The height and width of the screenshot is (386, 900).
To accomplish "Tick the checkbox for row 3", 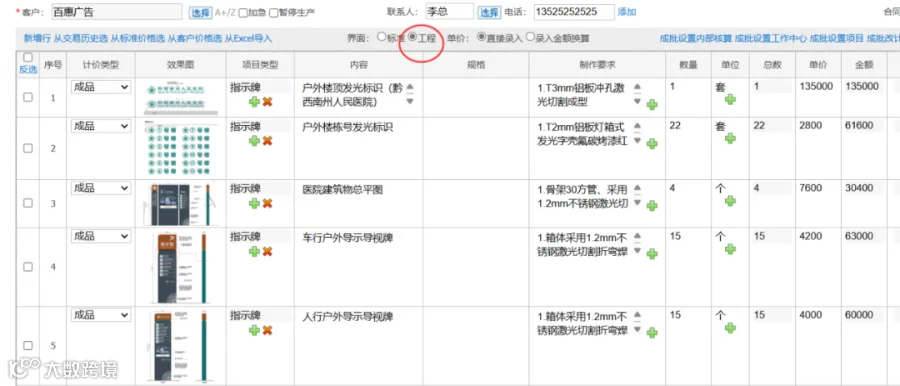I will coord(28,203).
